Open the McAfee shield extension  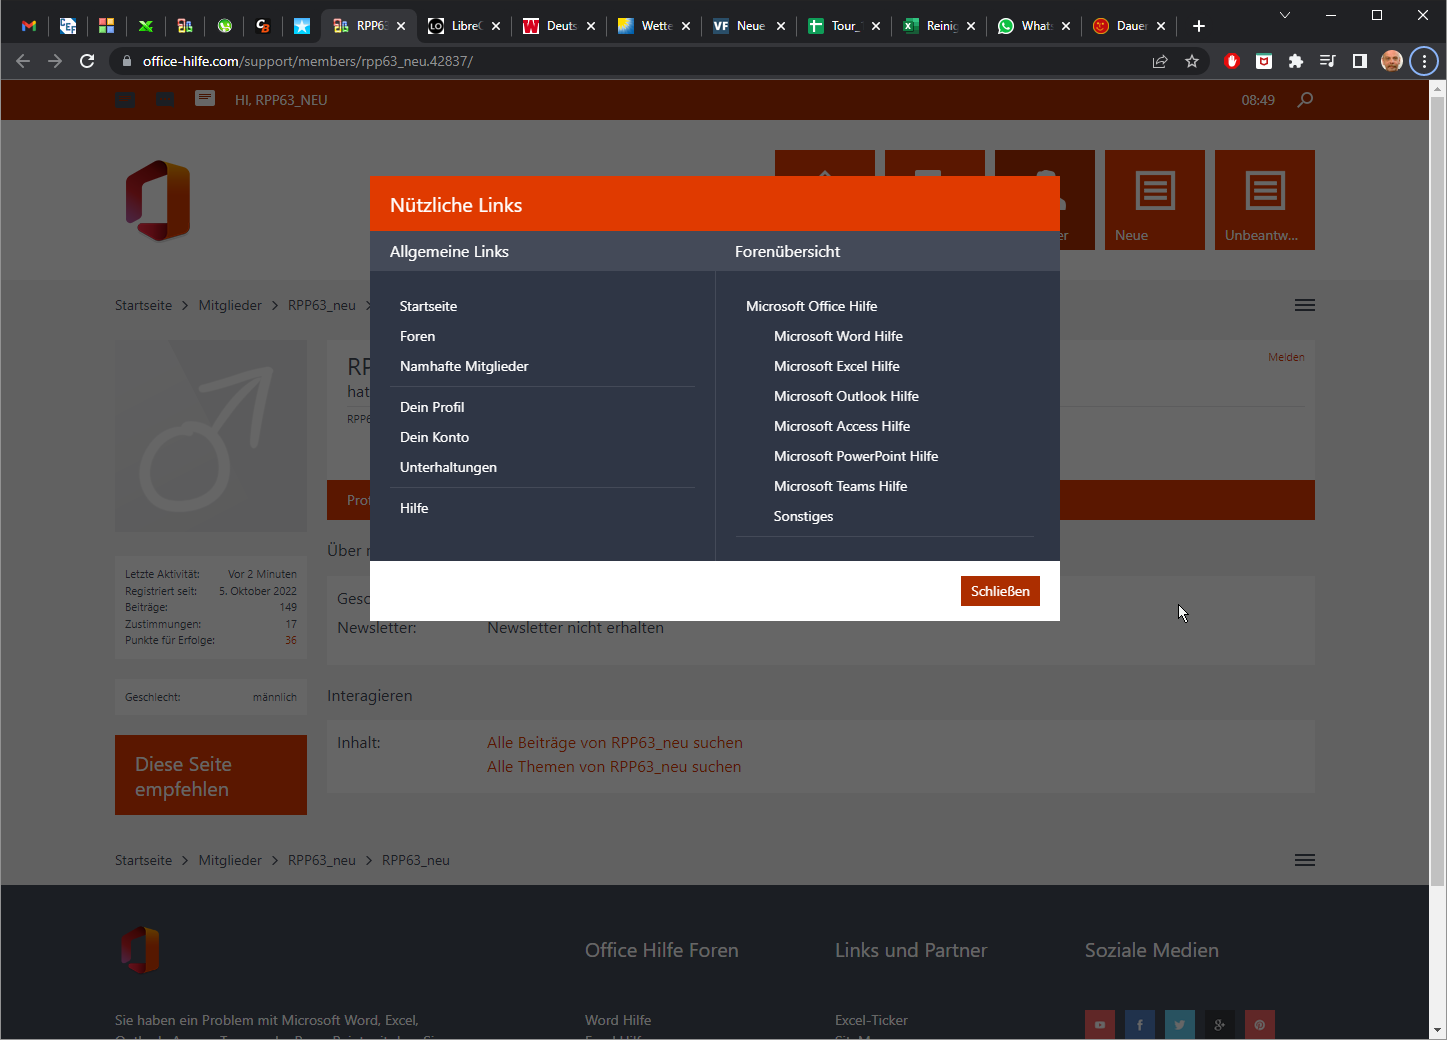coord(1264,61)
